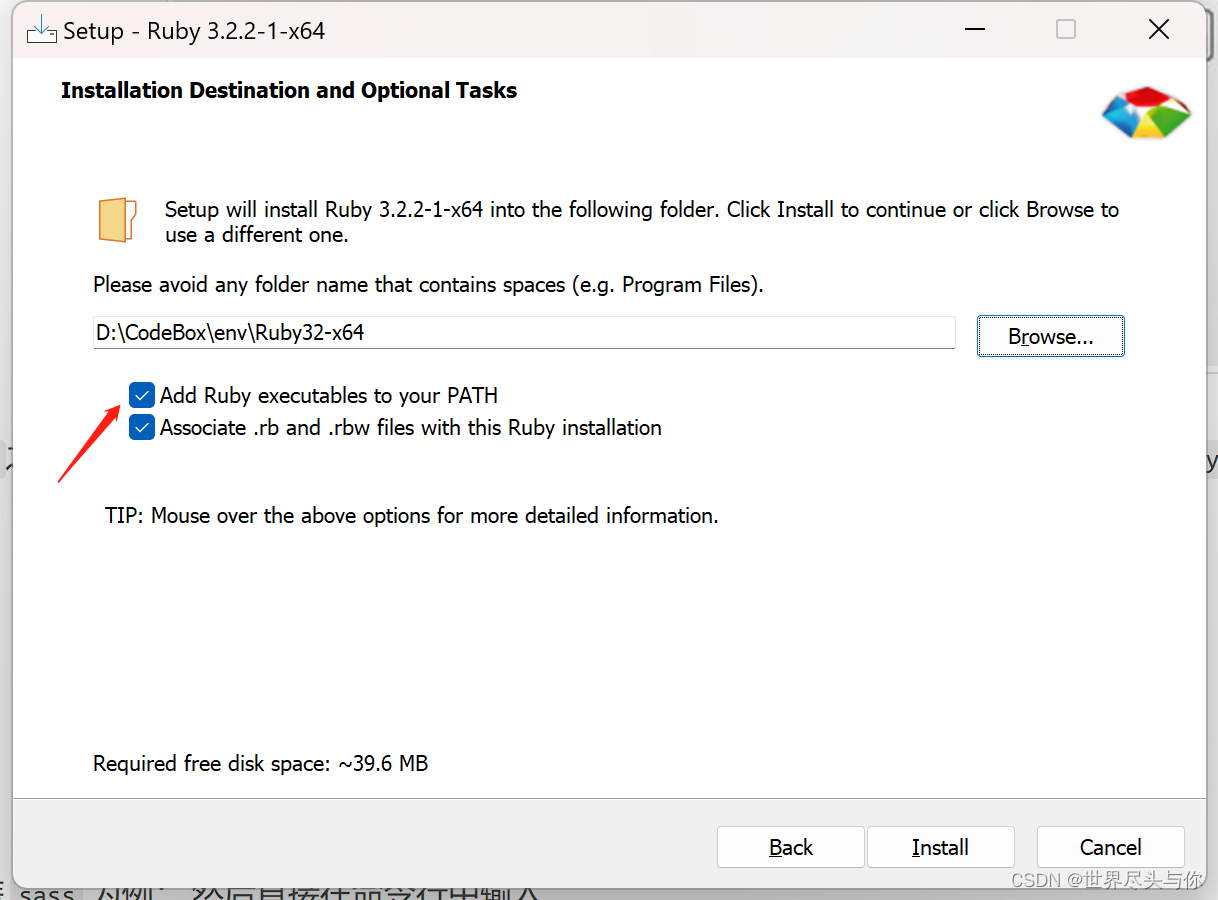Viewport: 1218px width, 900px height.
Task: Click 'Setup will install Ruby 3.2.2-1-x64' description text
Action: click(642, 222)
